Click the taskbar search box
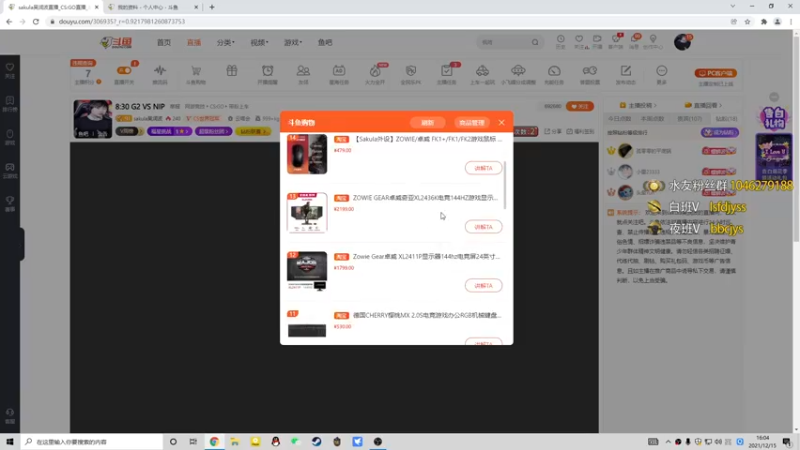 pyautogui.click(x=92, y=441)
